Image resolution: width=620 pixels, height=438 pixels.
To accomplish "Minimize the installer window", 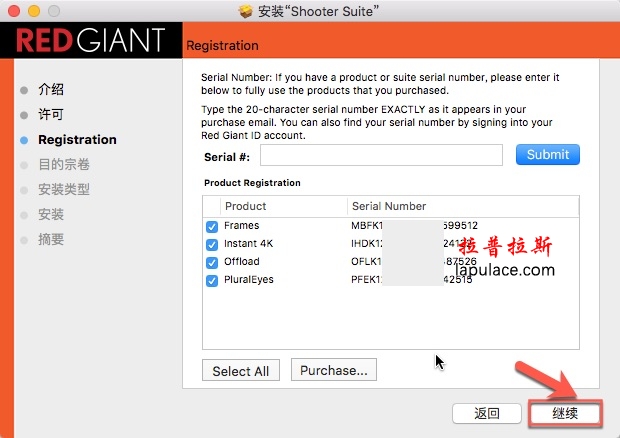I will 34,11.
